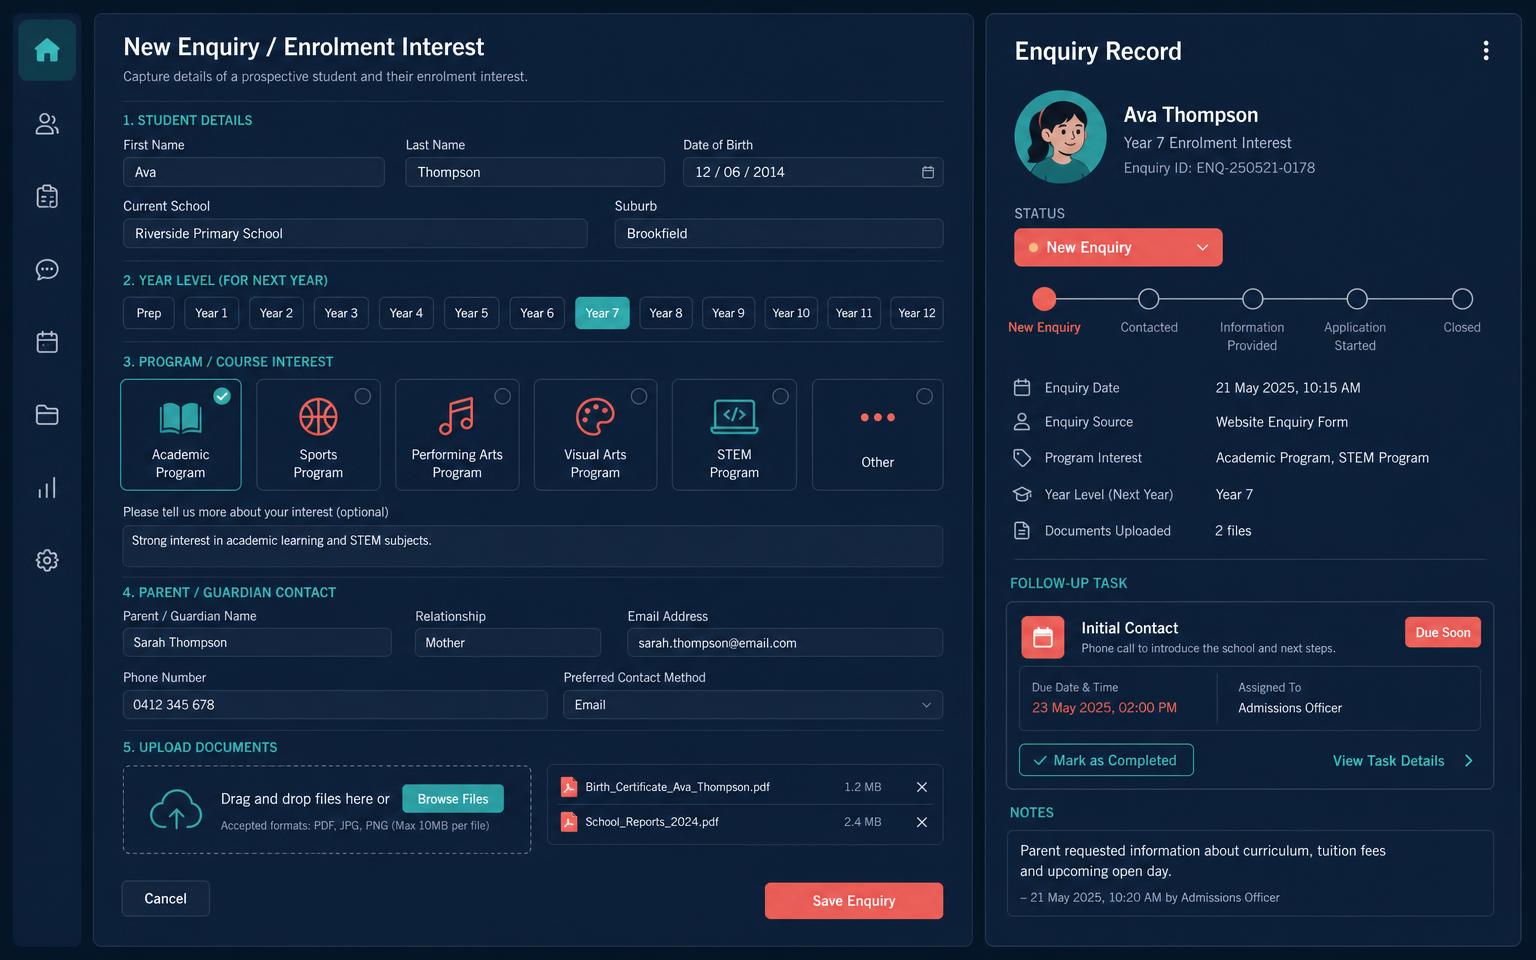Click the Contacted step in progress tracker
1536x960 pixels.
click(x=1149, y=299)
